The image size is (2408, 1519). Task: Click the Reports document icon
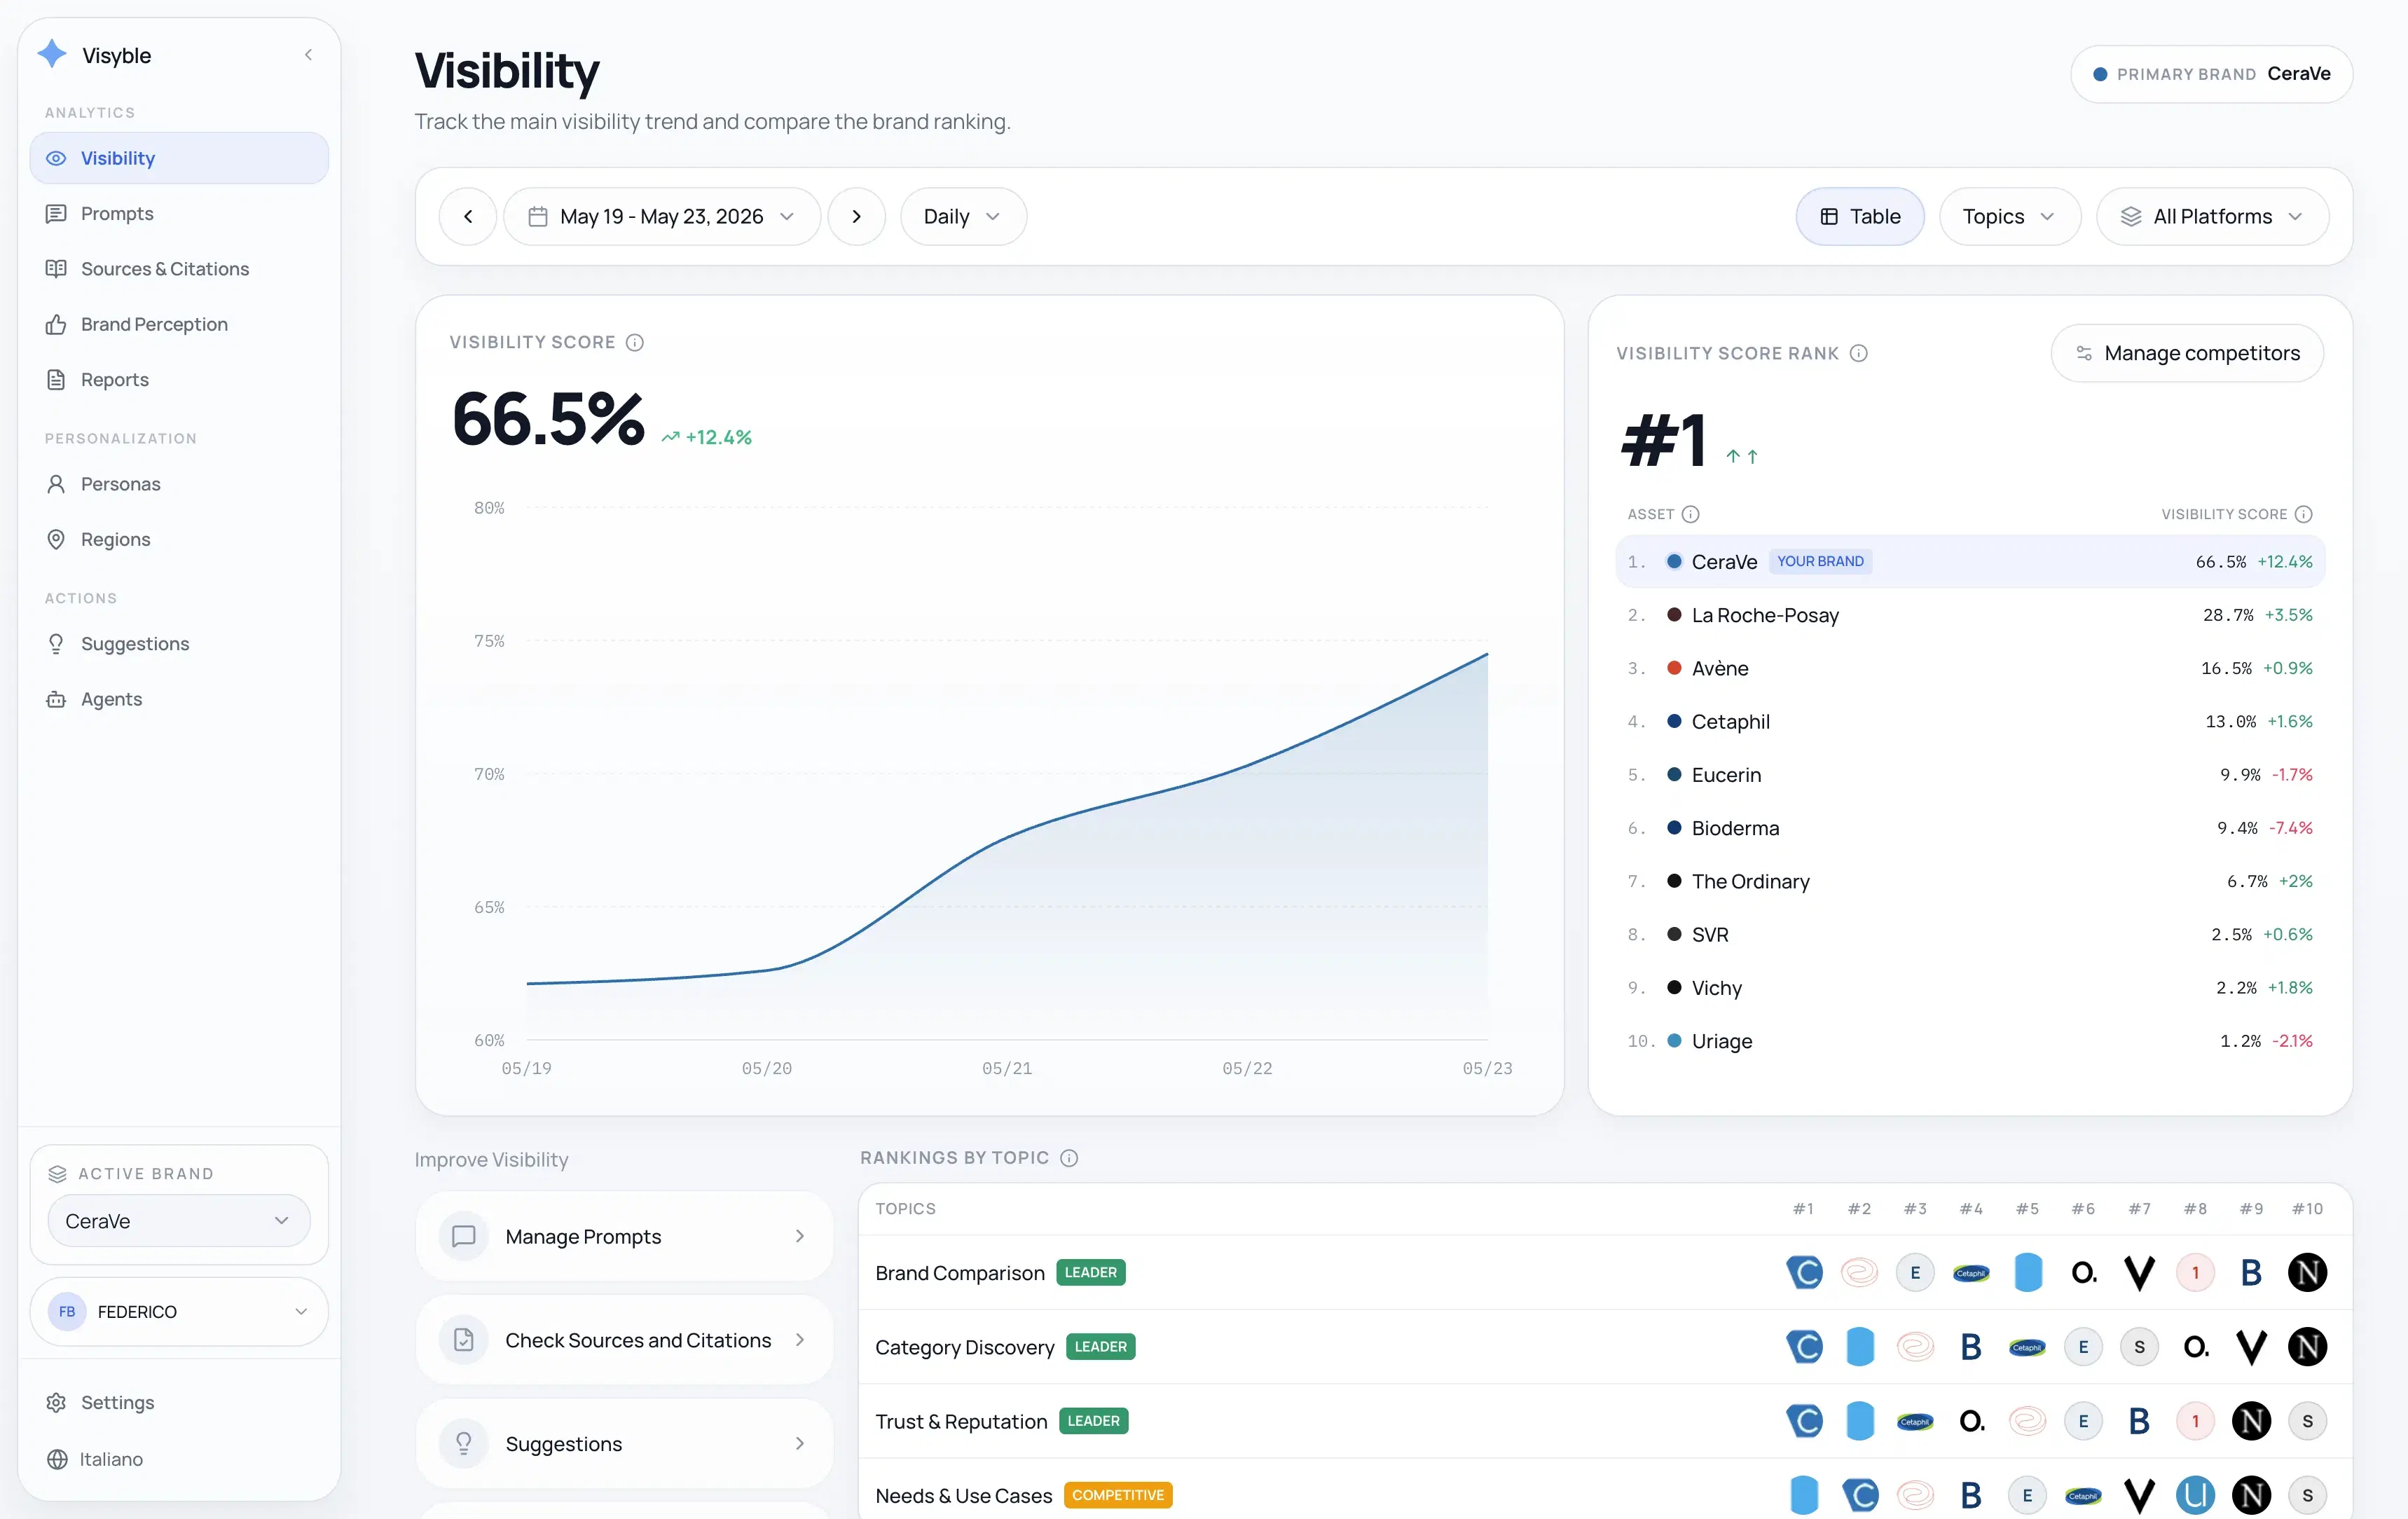(x=56, y=380)
